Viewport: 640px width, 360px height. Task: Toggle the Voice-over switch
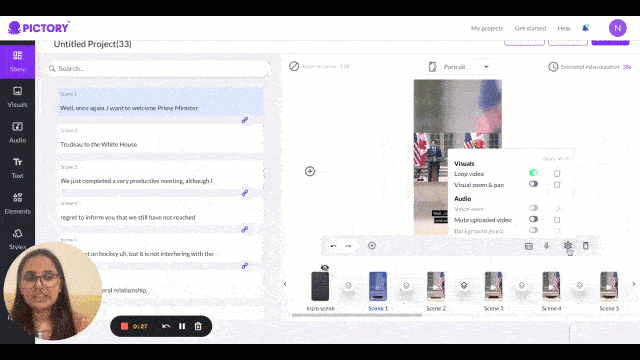click(x=533, y=208)
